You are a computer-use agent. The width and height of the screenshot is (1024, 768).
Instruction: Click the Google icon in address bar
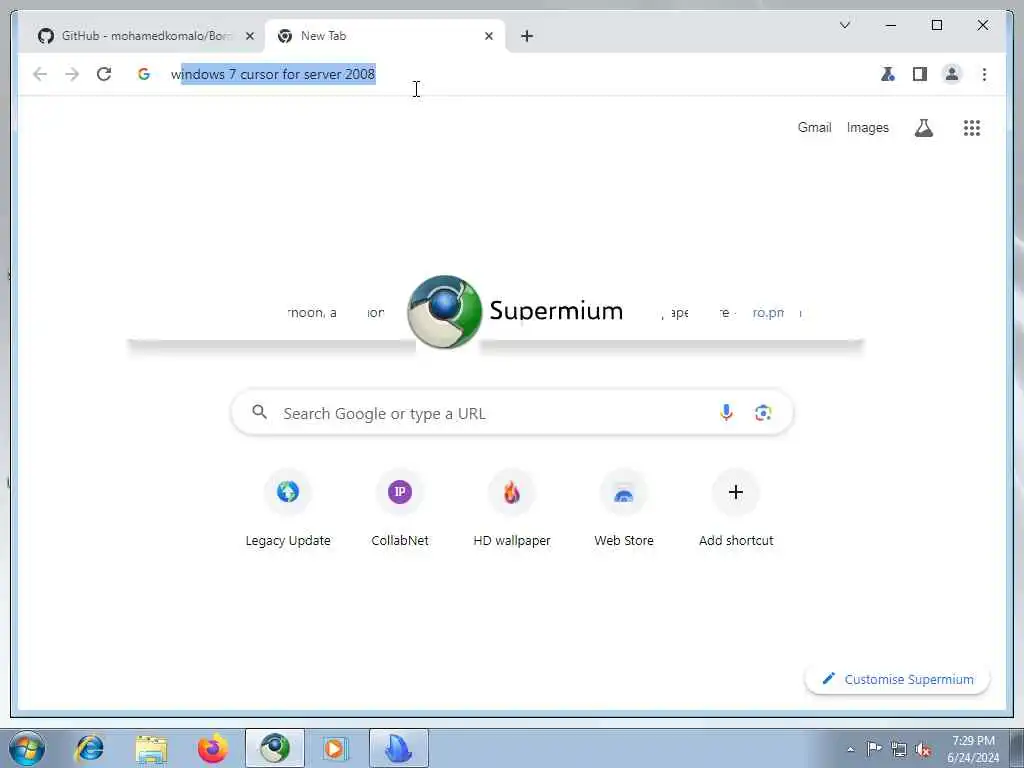(x=144, y=74)
